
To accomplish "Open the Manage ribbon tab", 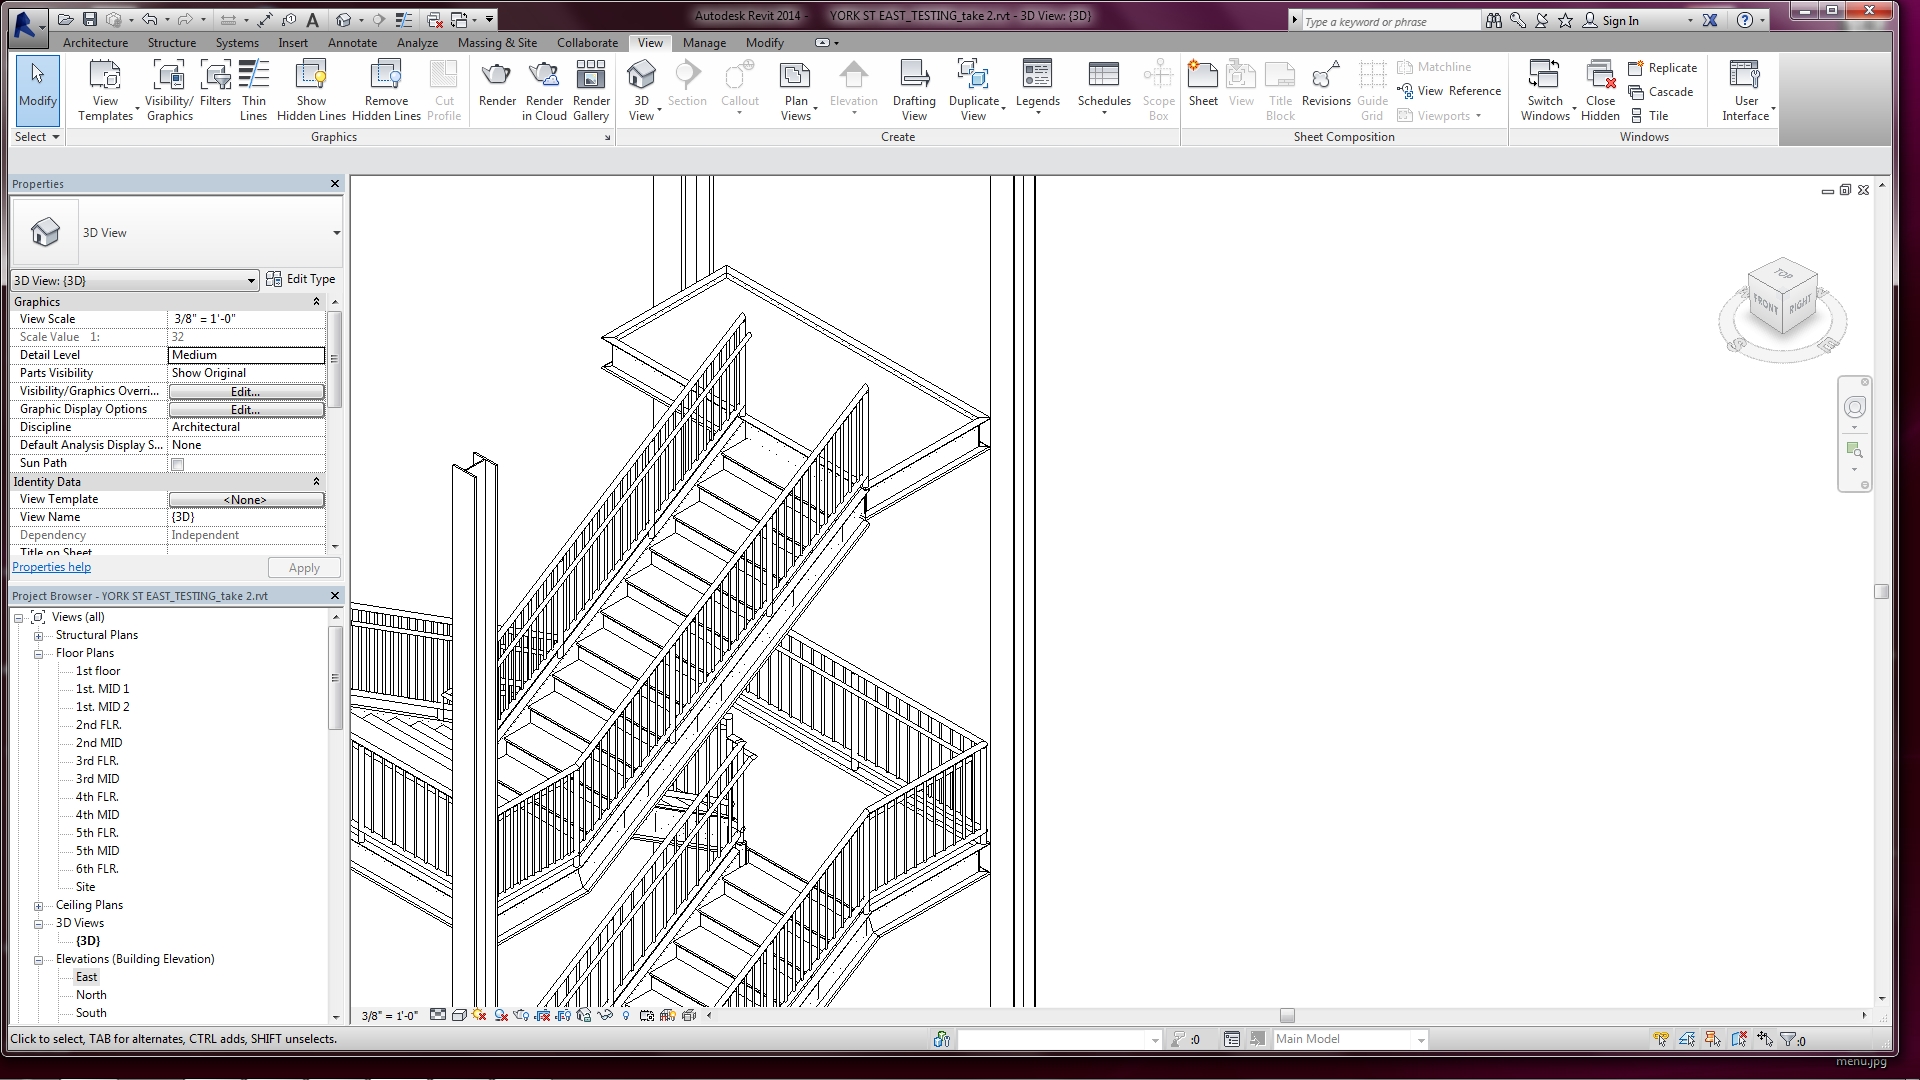I will [705, 43].
